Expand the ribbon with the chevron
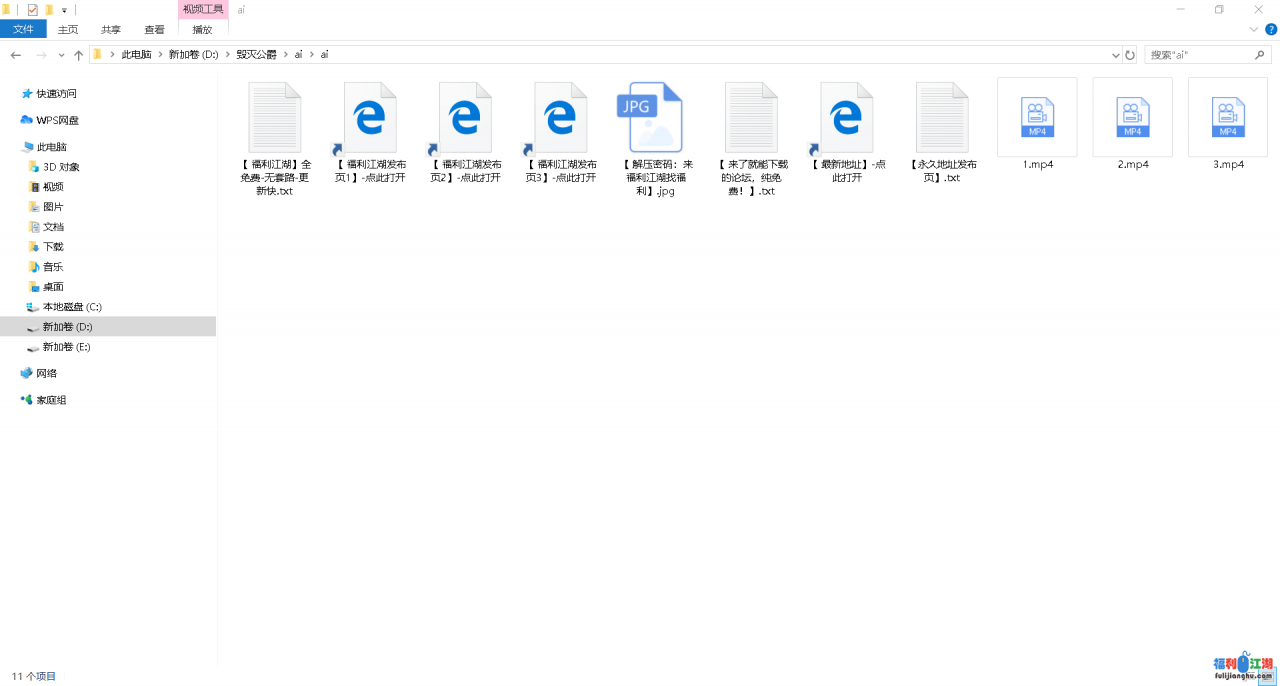 tap(1255, 29)
